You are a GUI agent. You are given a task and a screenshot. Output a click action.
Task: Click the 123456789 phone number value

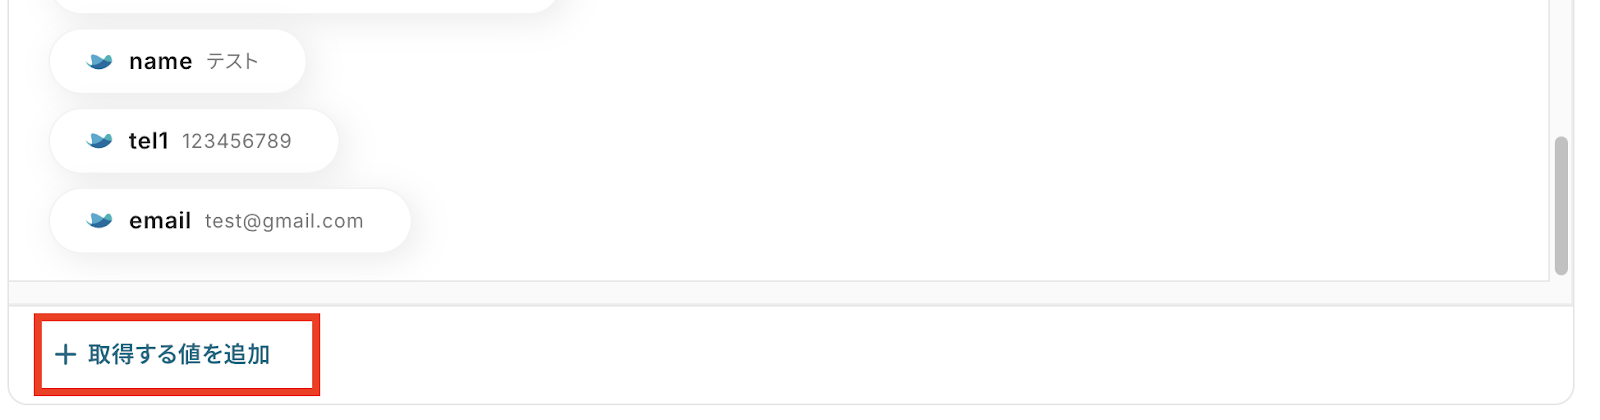(x=237, y=141)
